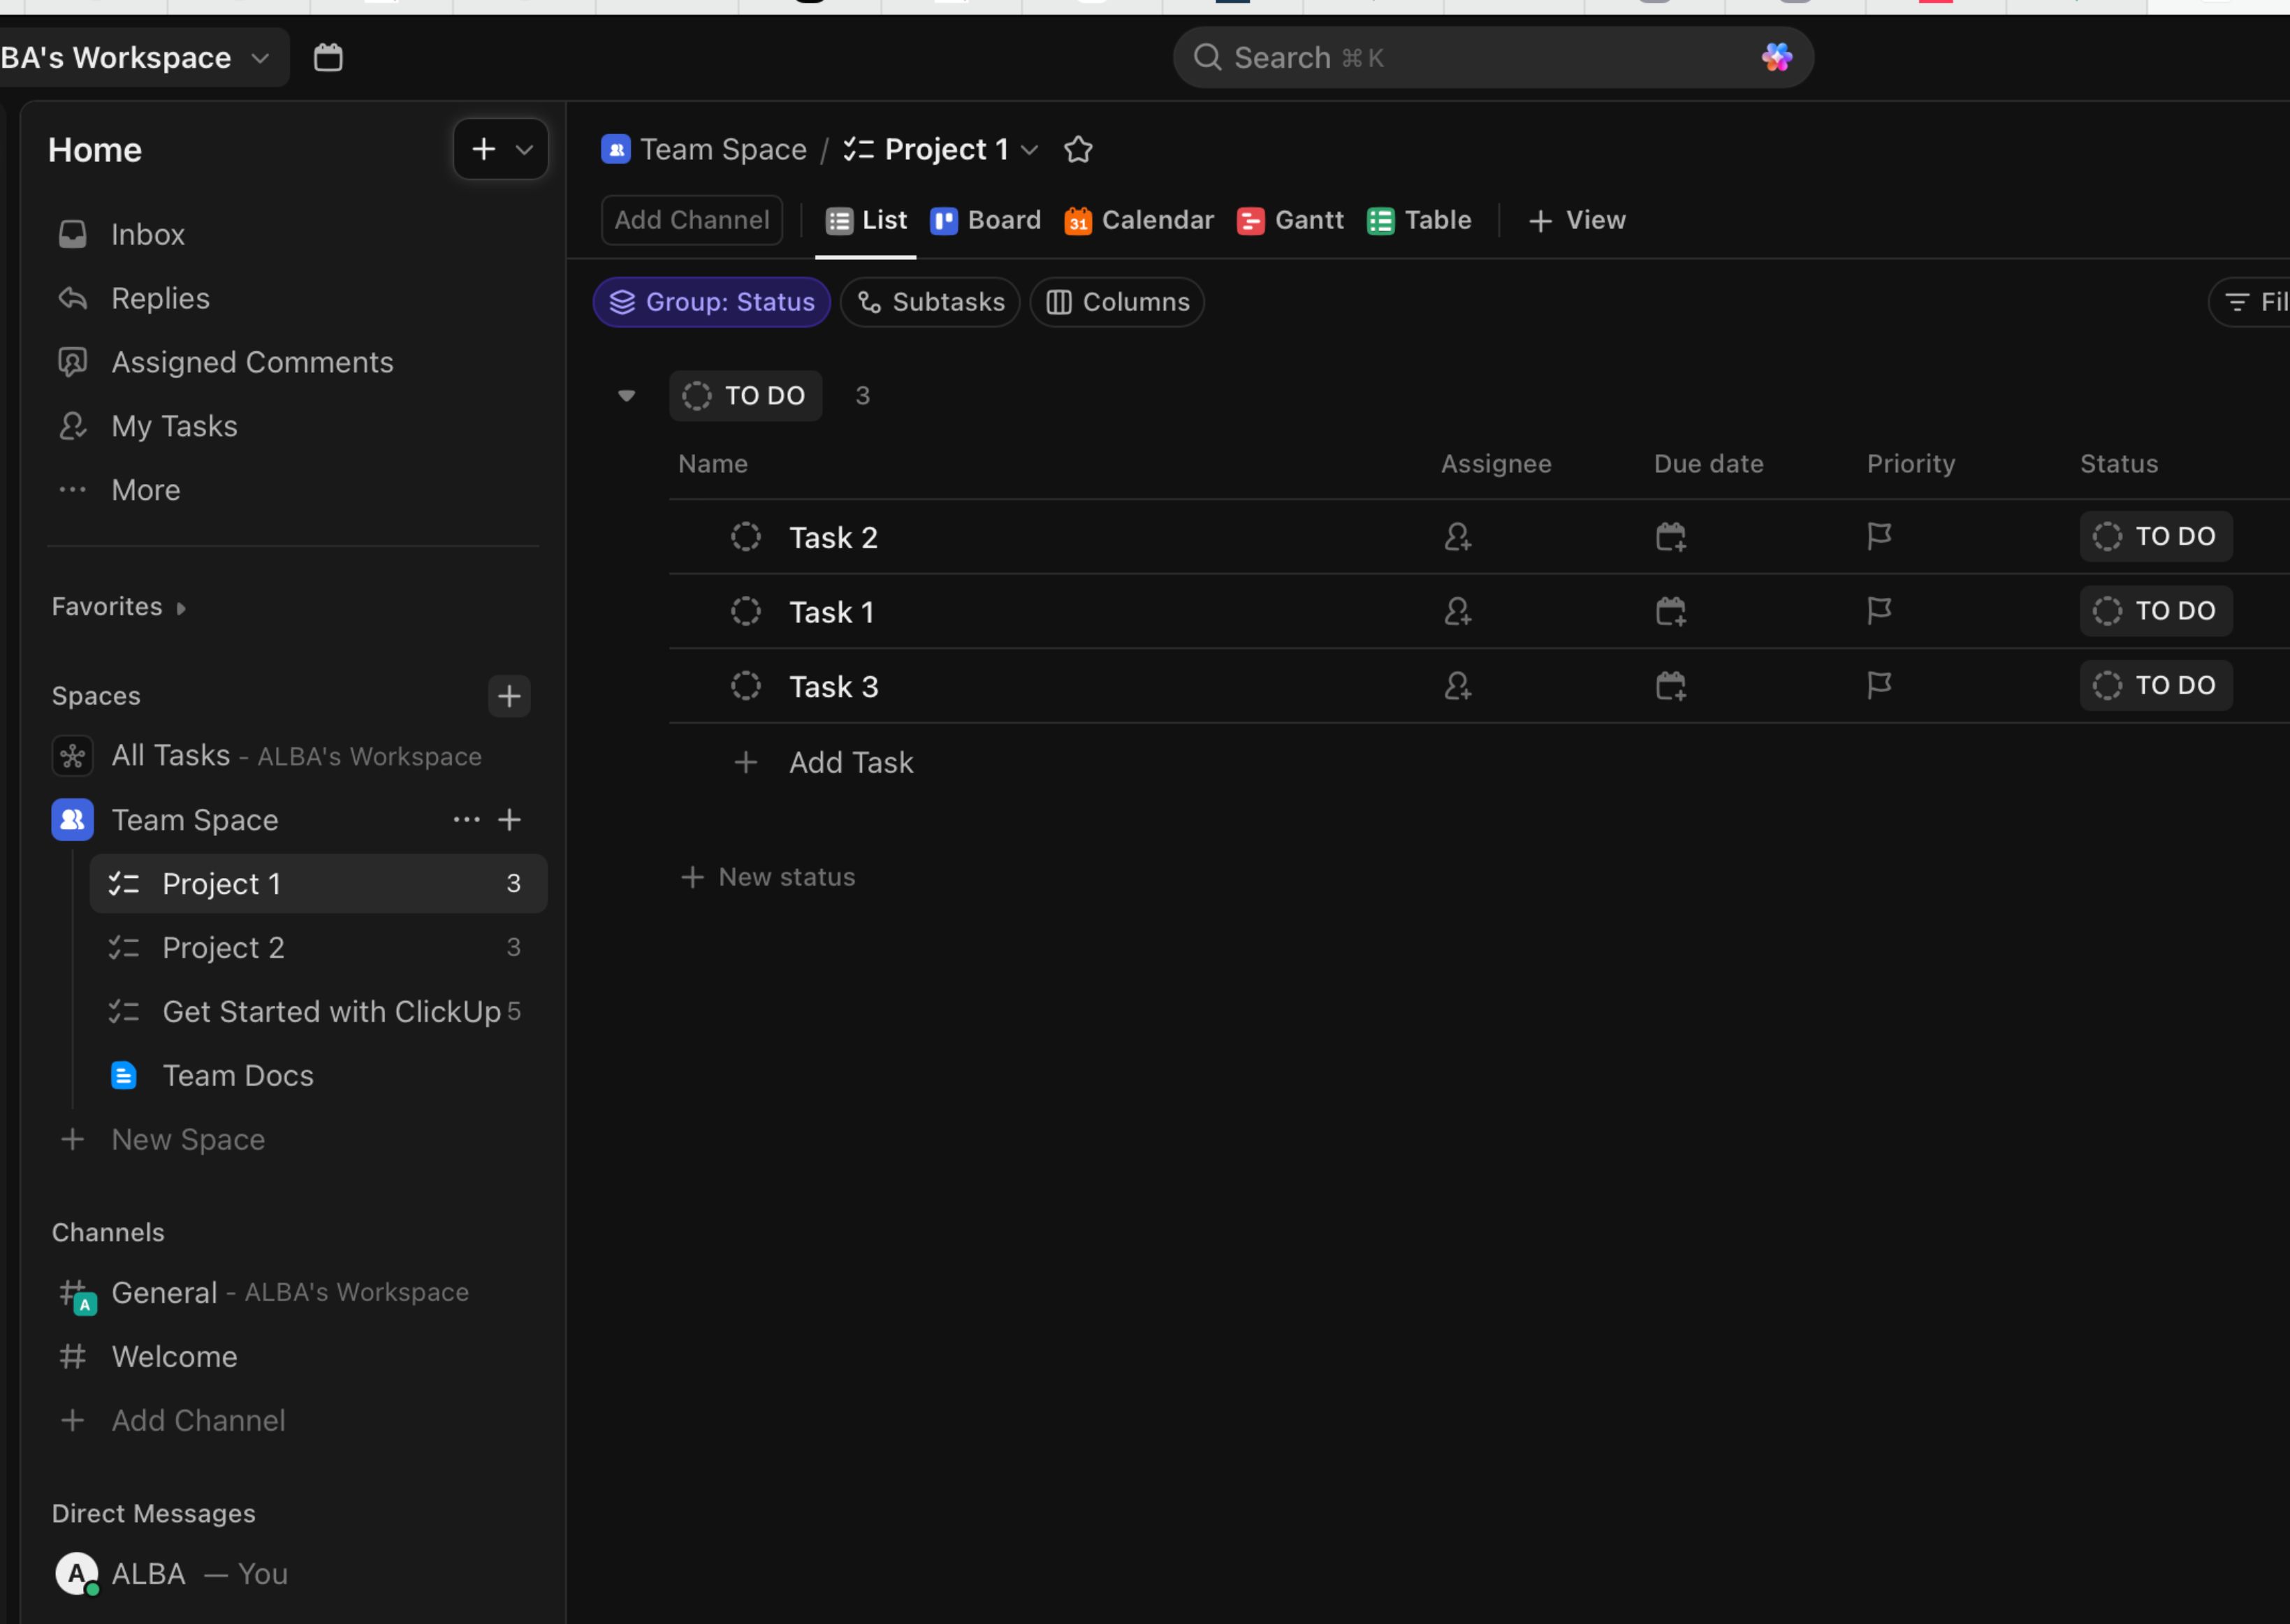Open Team Docs document in sidebar
The width and height of the screenshot is (2290, 1624).
237,1075
